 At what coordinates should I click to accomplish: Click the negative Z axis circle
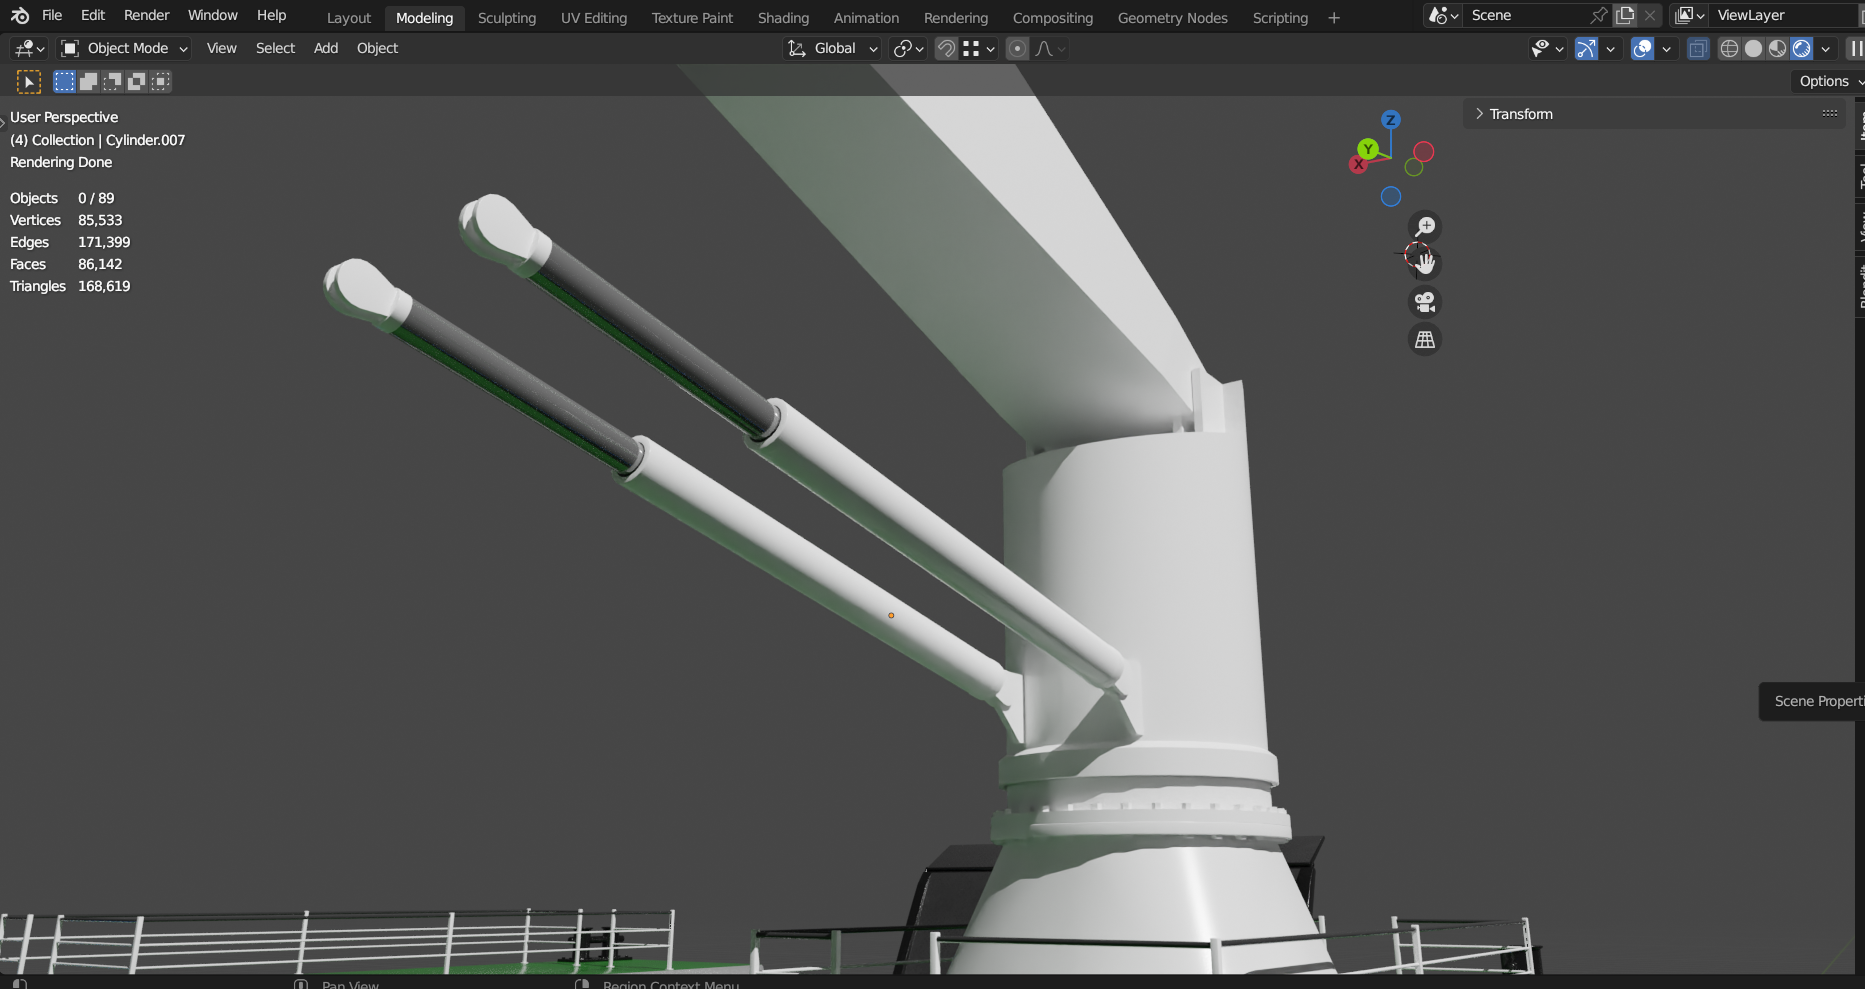coord(1391,197)
